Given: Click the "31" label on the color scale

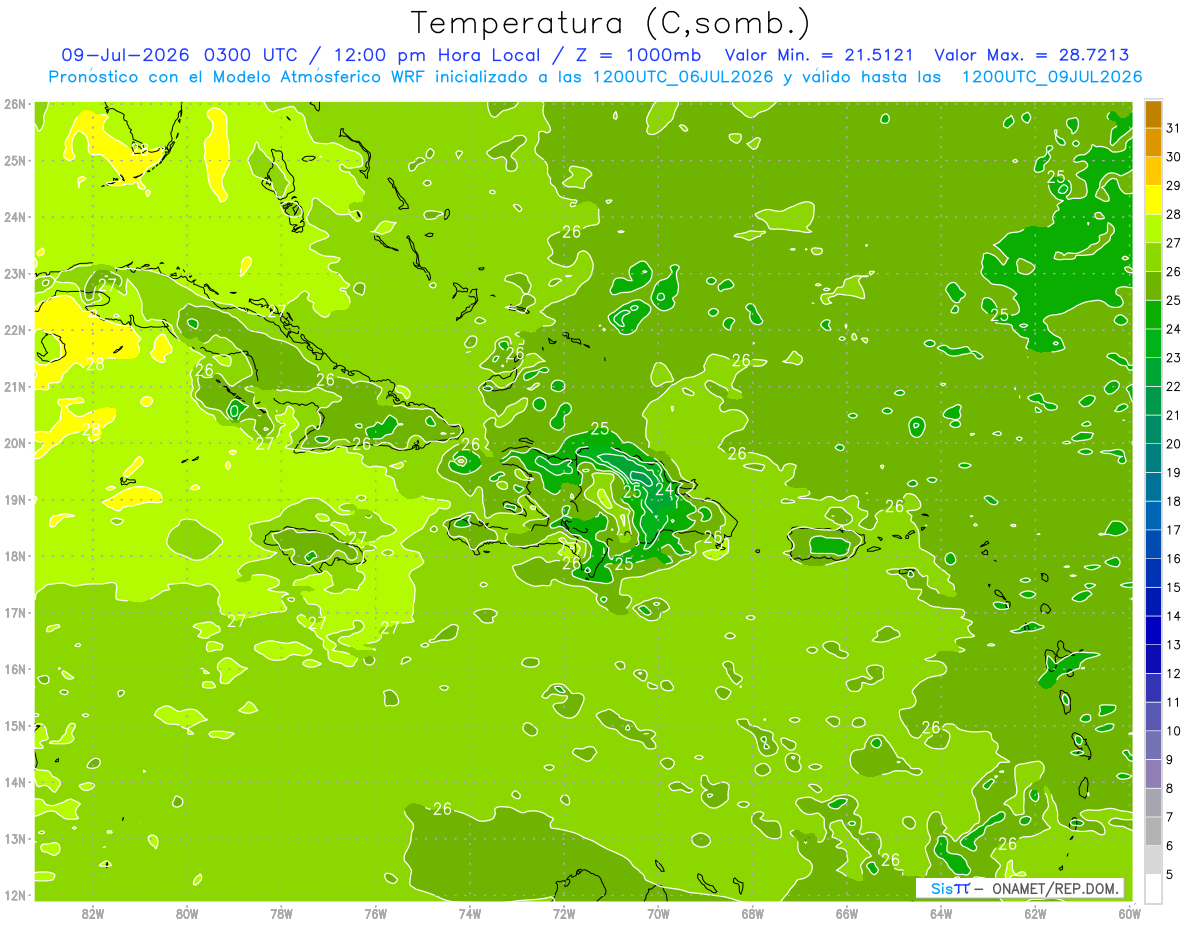Looking at the screenshot, I should 1174,128.
